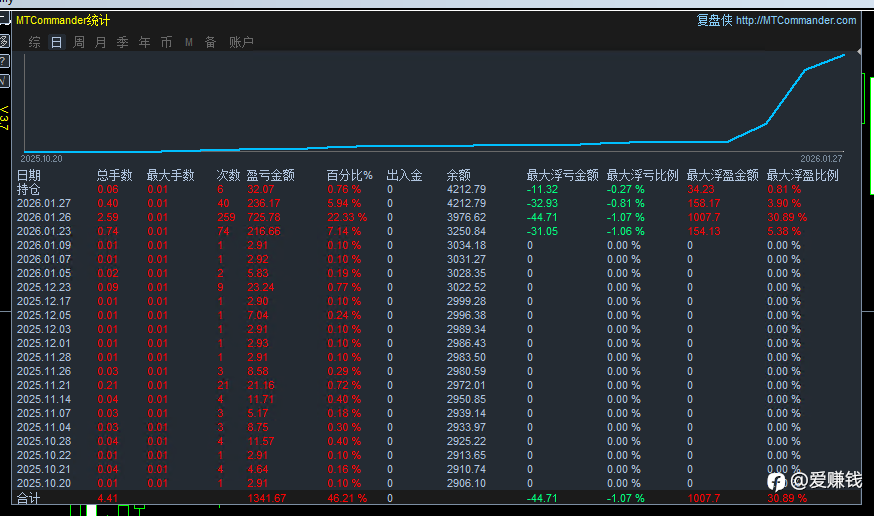The width and height of the screenshot is (874, 516).
Task: Click the 5.94 % percentage cell
Action: [344, 203]
